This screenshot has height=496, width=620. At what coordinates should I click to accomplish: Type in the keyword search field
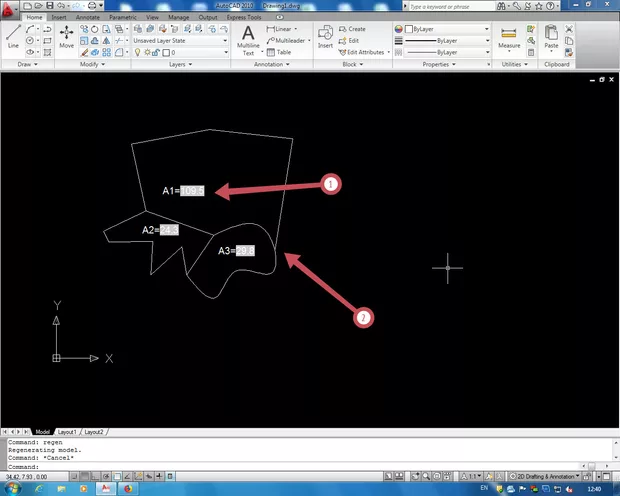pyautogui.click(x=450, y=5)
